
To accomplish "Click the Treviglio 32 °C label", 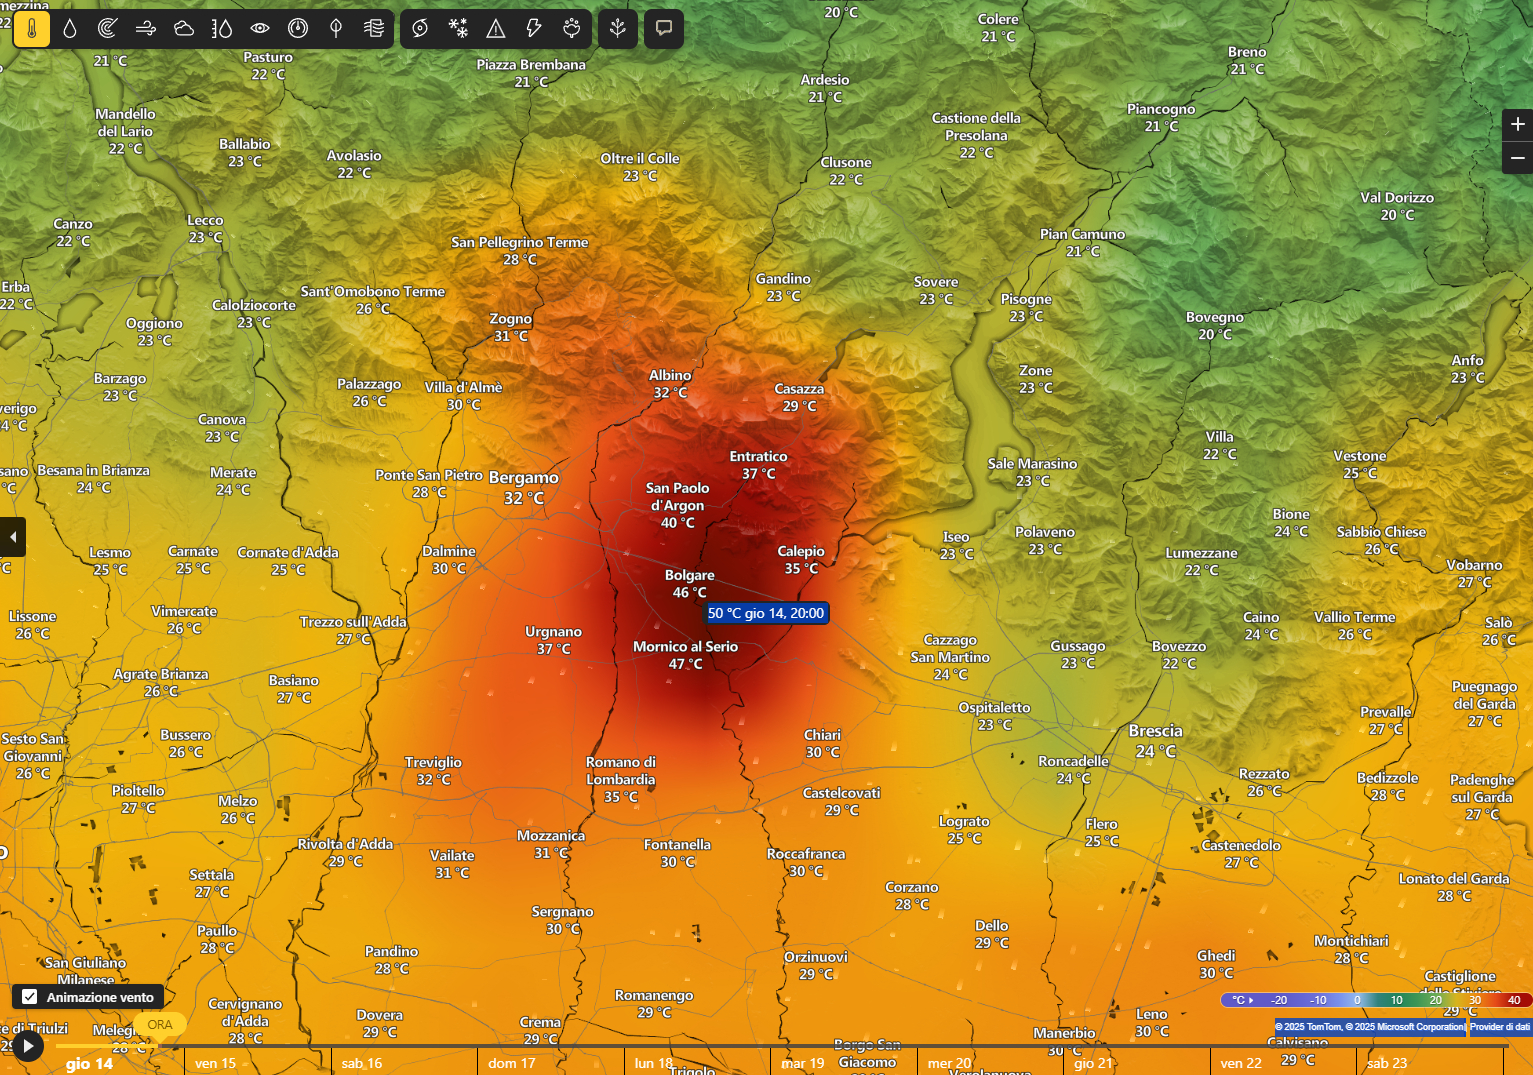I will click(x=433, y=771).
